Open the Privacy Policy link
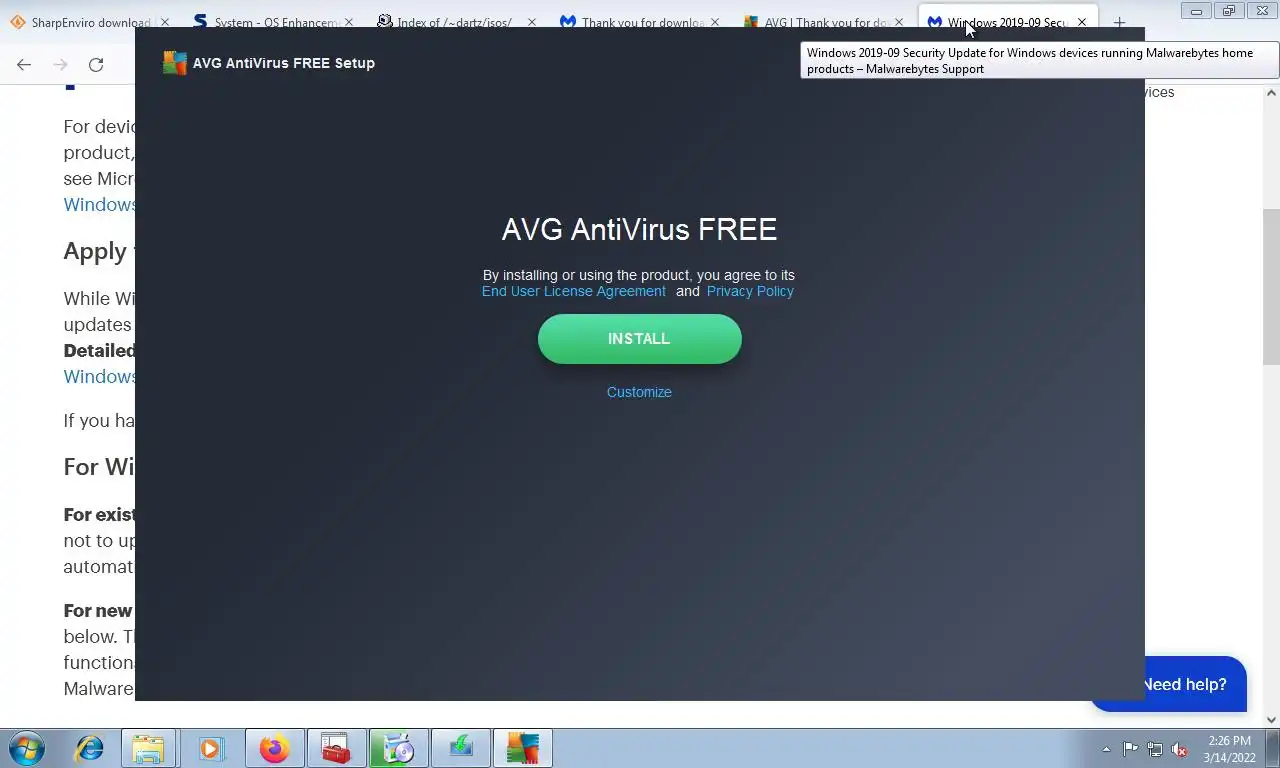Image resolution: width=1280 pixels, height=768 pixels. click(x=750, y=291)
